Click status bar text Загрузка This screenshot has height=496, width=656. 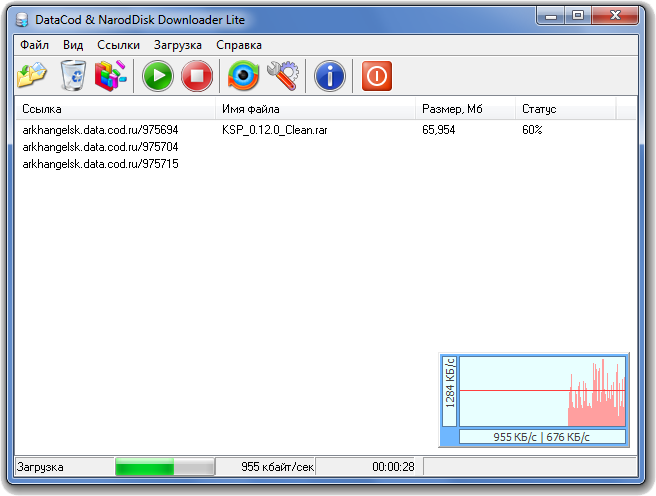[x=40, y=467]
